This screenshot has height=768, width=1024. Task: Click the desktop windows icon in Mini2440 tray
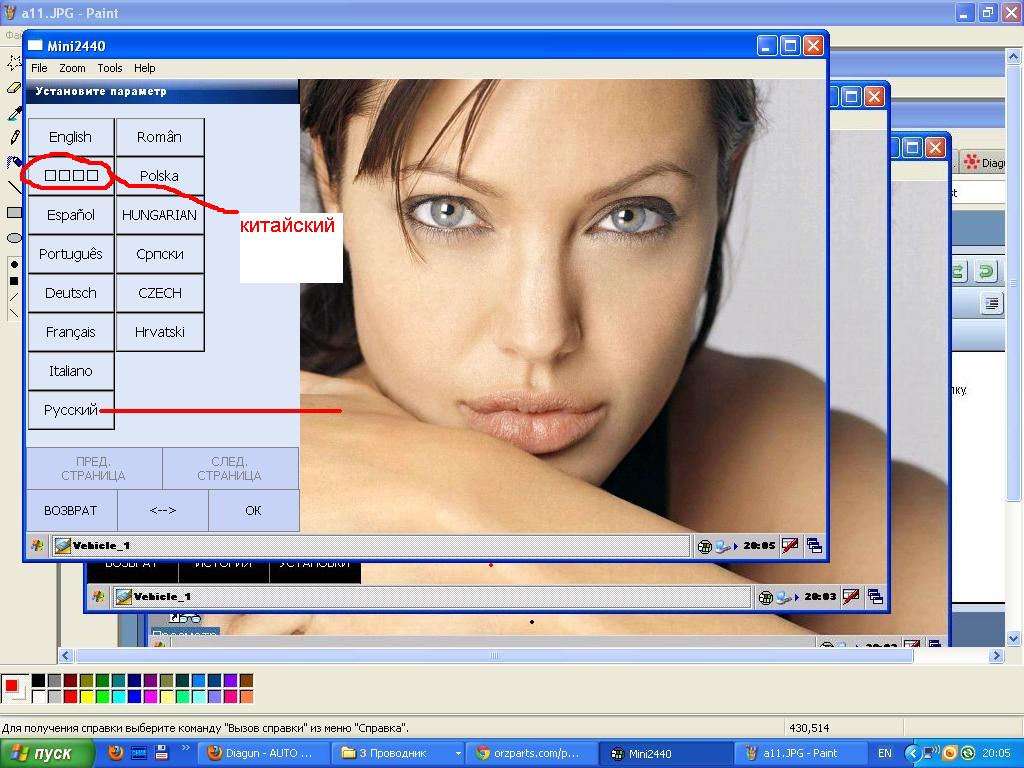click(x=814, y=545)
